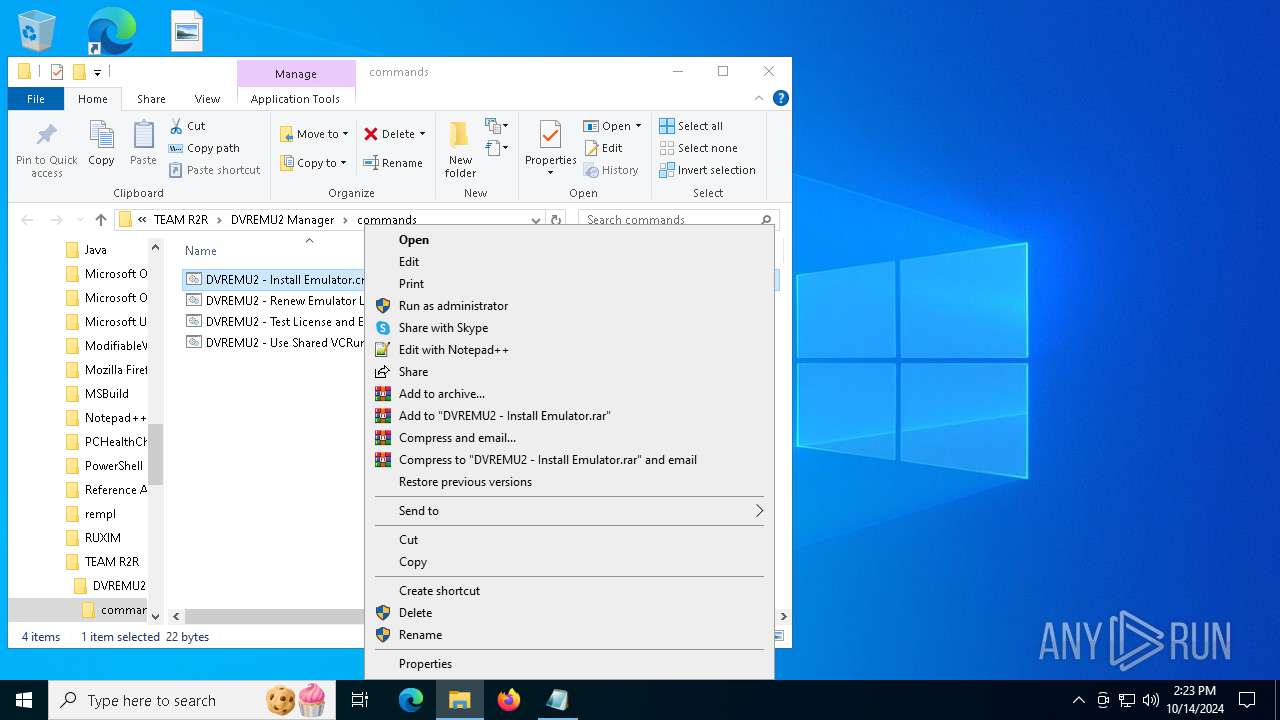Viewport: 1280px width, 720px height.
Task: Click Select none in ribbon
Action: [698, 148]
